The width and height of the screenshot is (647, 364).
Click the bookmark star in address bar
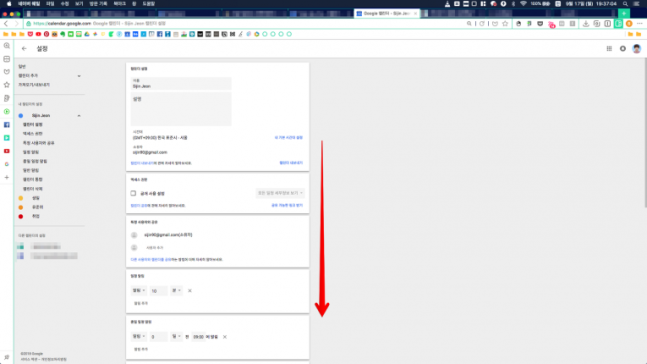pos(505,24)
